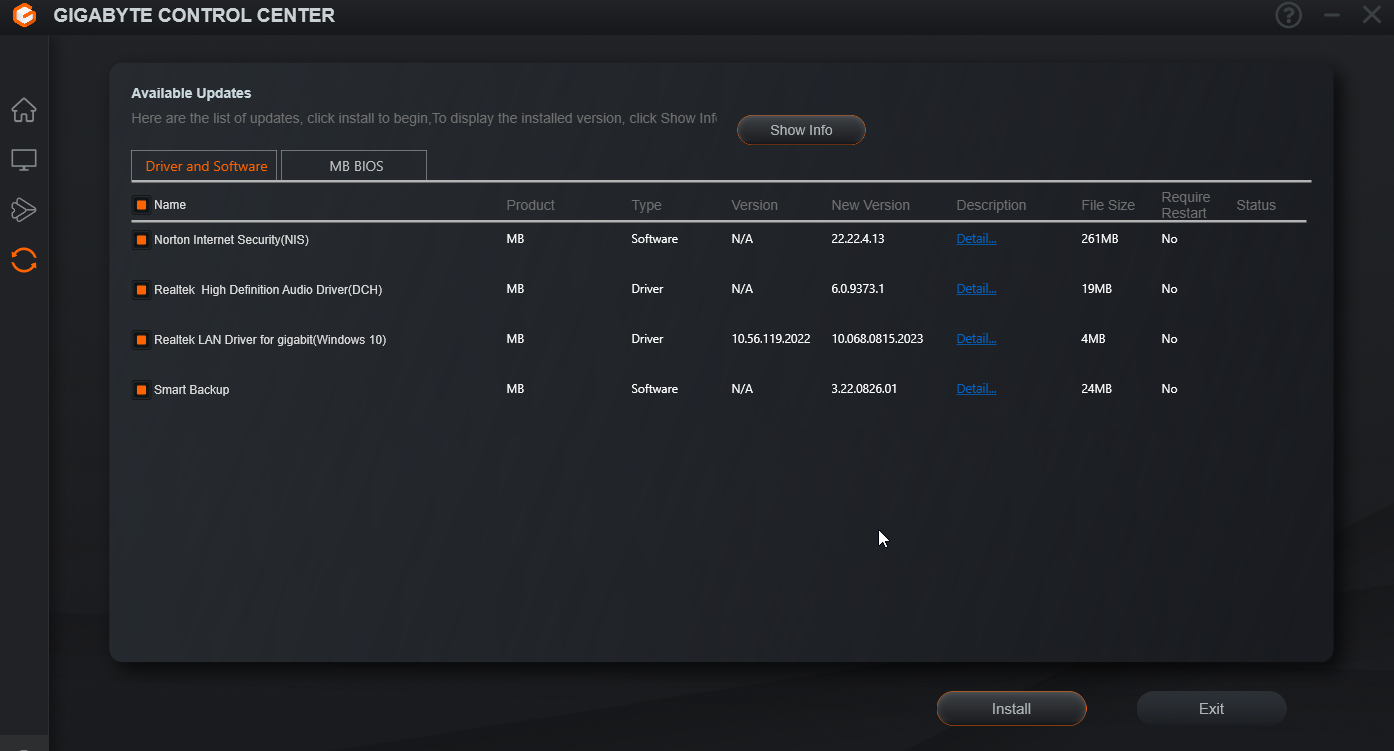This screenshot has width=1394, height=751.
Task: Open the help question mark icon
Action: coord(1289,15)
